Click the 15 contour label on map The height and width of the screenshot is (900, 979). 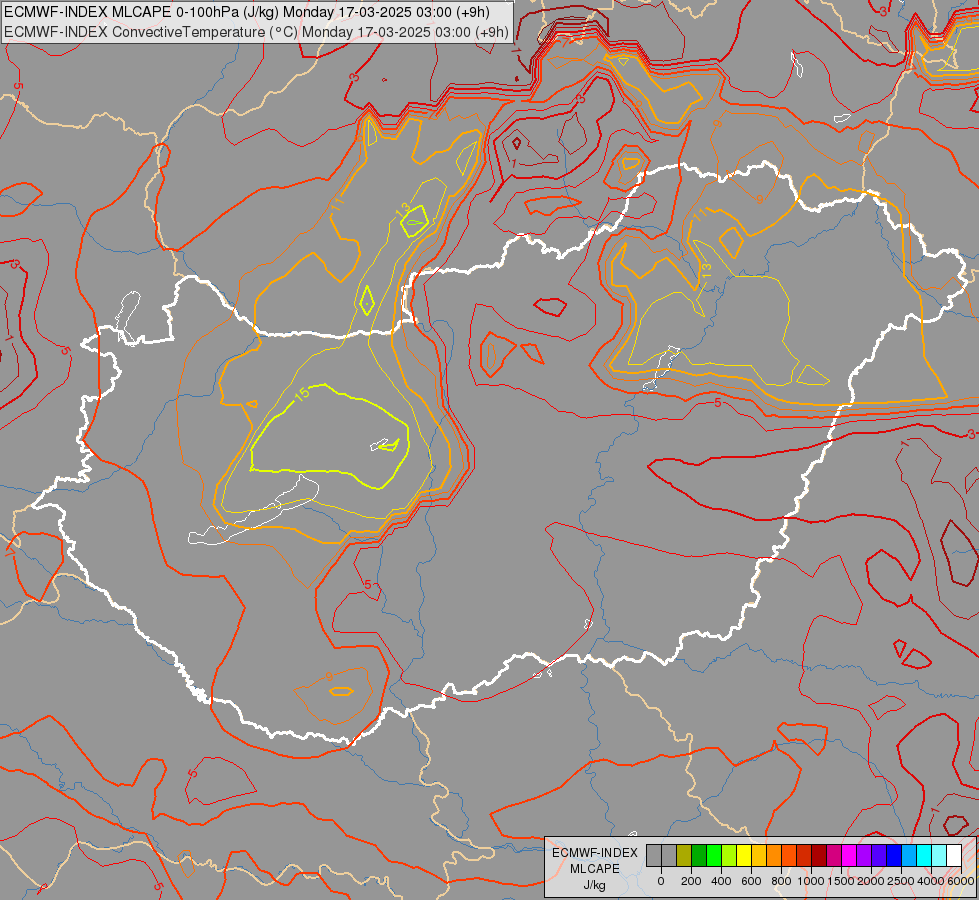[302, 393]
